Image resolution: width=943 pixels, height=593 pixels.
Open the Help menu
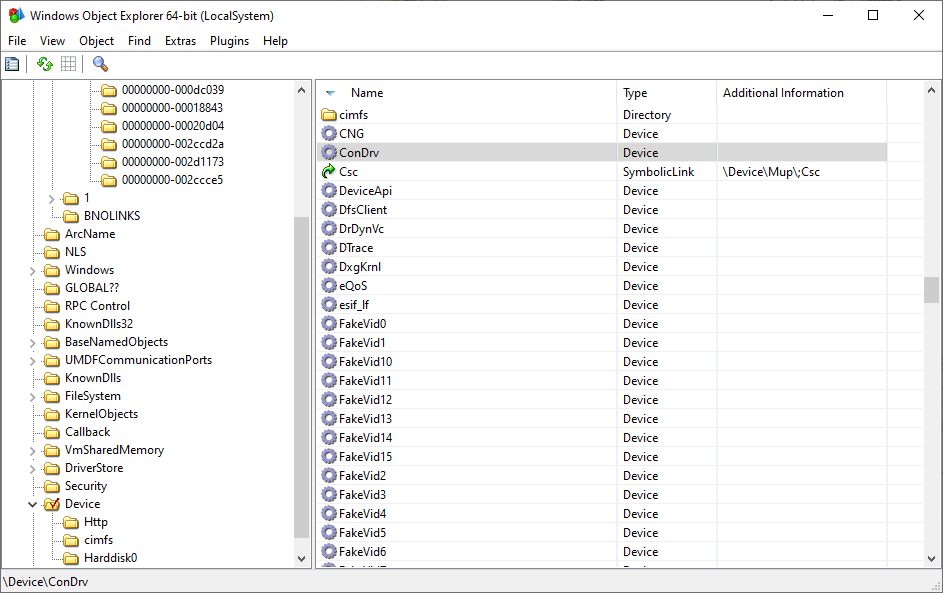pyautogui.click(x=275, y=41)
